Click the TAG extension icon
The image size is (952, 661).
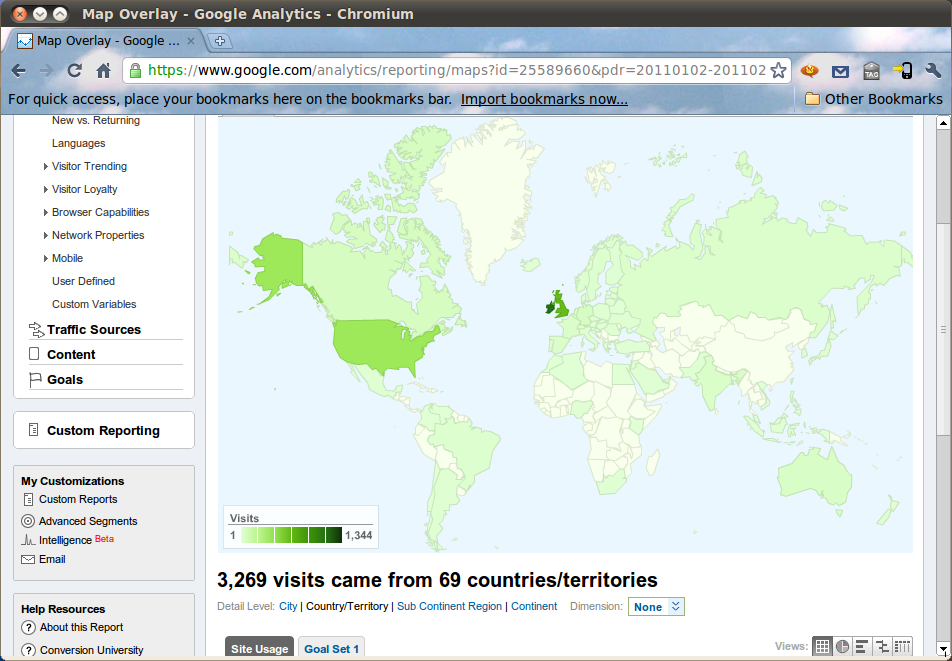872,71
